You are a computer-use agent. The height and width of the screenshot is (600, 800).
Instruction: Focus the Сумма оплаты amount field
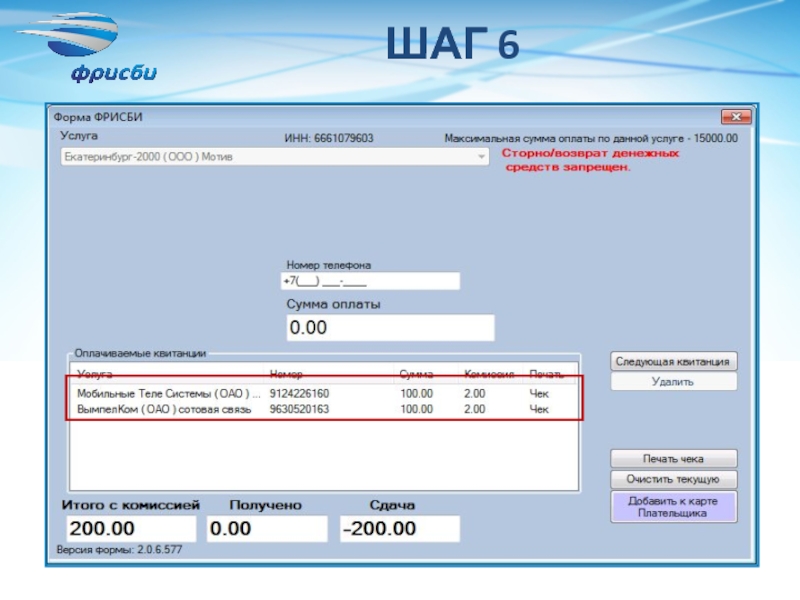(x=390, y=328)
